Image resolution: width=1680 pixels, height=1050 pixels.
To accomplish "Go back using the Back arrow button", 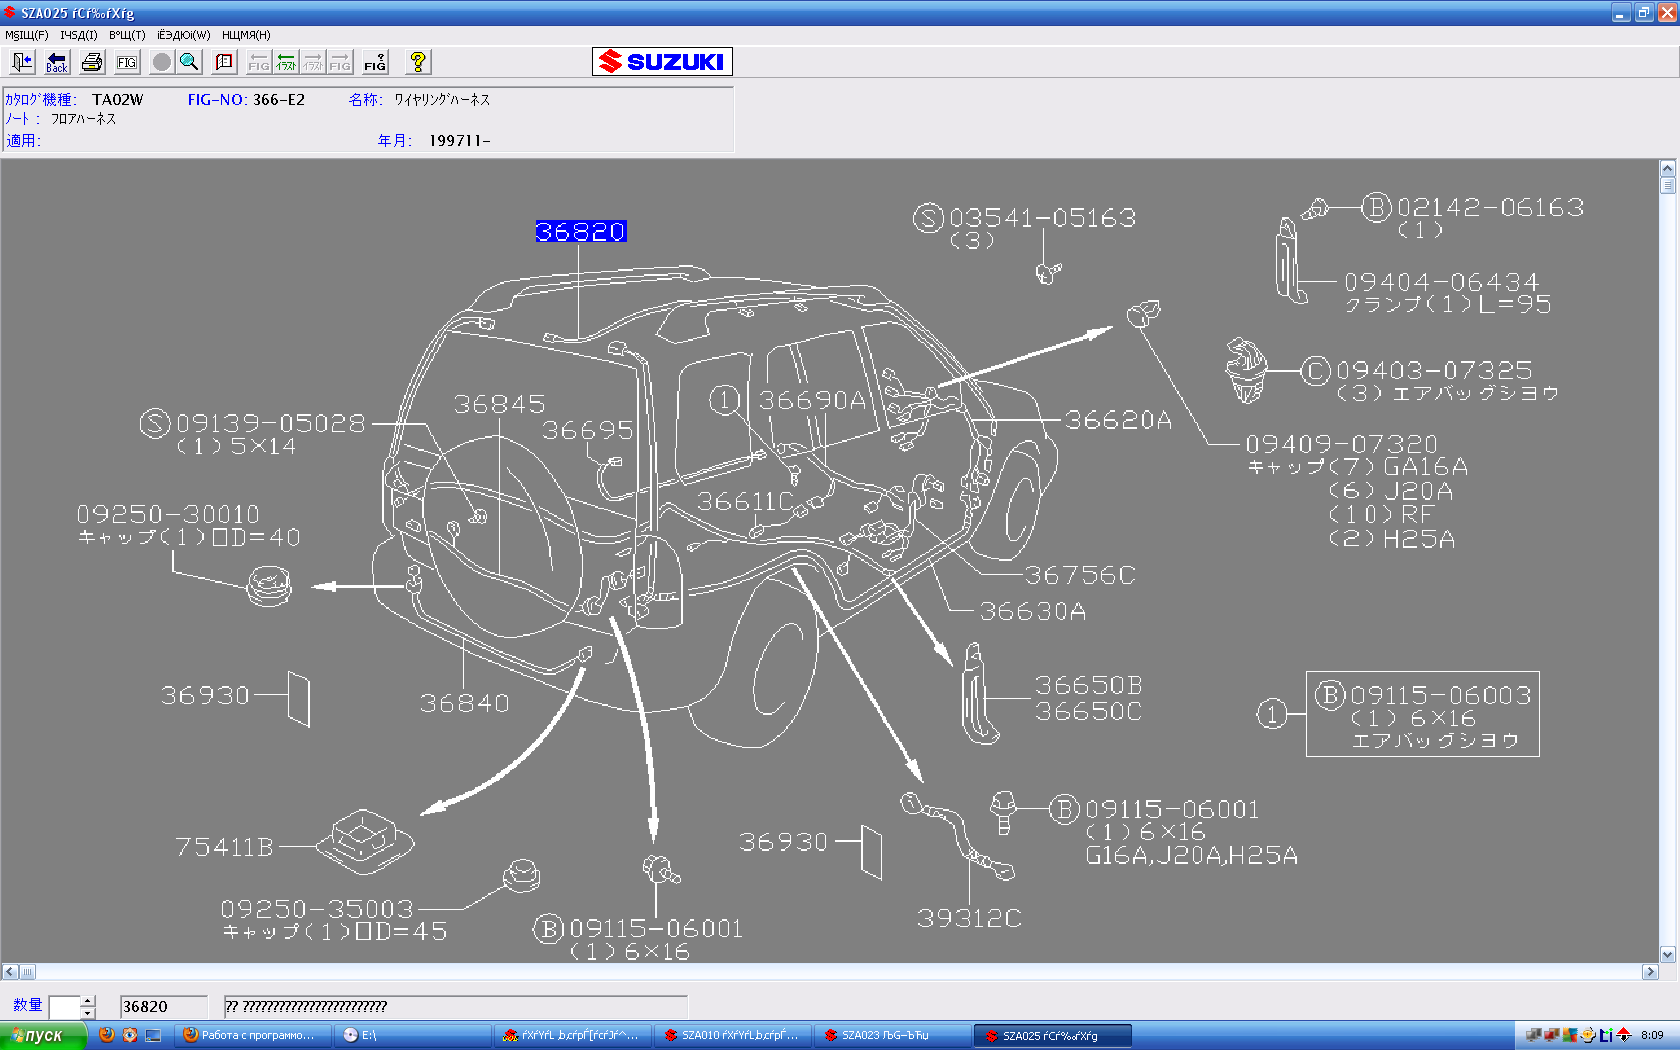I will pos(57,62).
